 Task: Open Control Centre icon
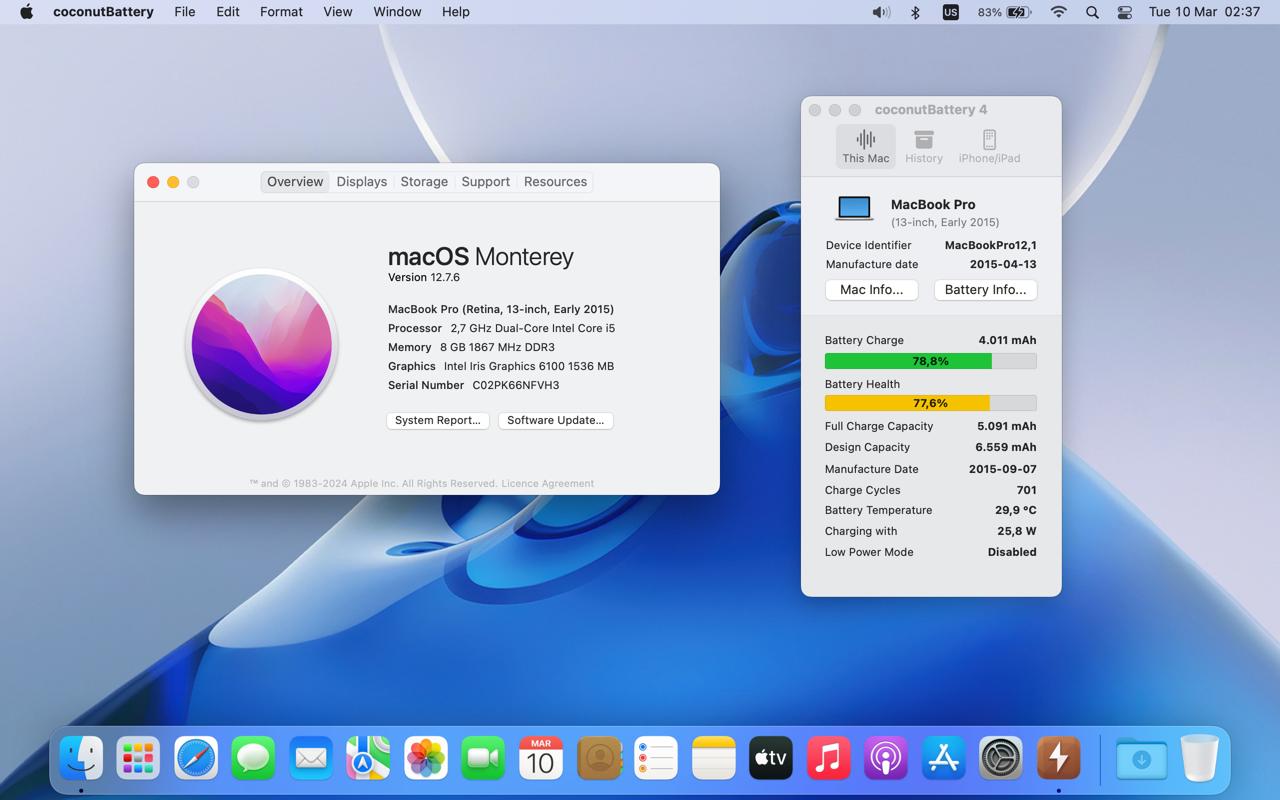pos(1125,12)
